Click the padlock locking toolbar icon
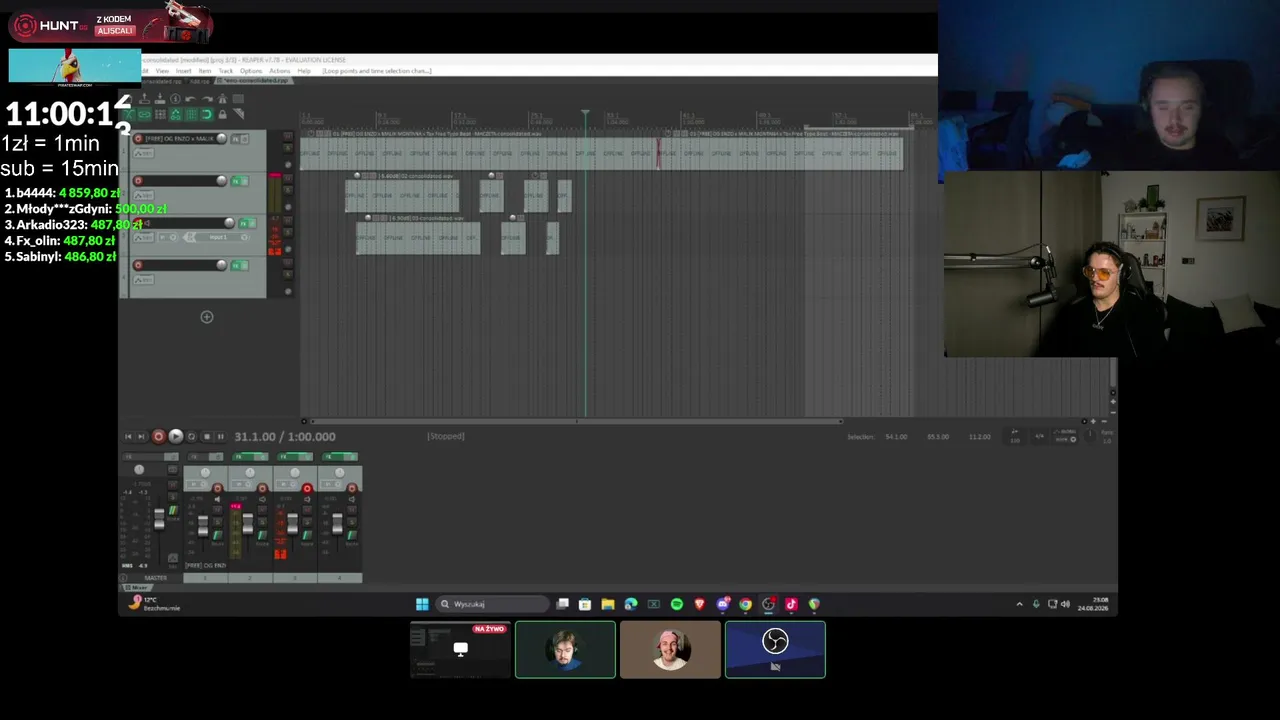Image resolution: width=1280 pixels, height=720 pixels. (222, 115)
